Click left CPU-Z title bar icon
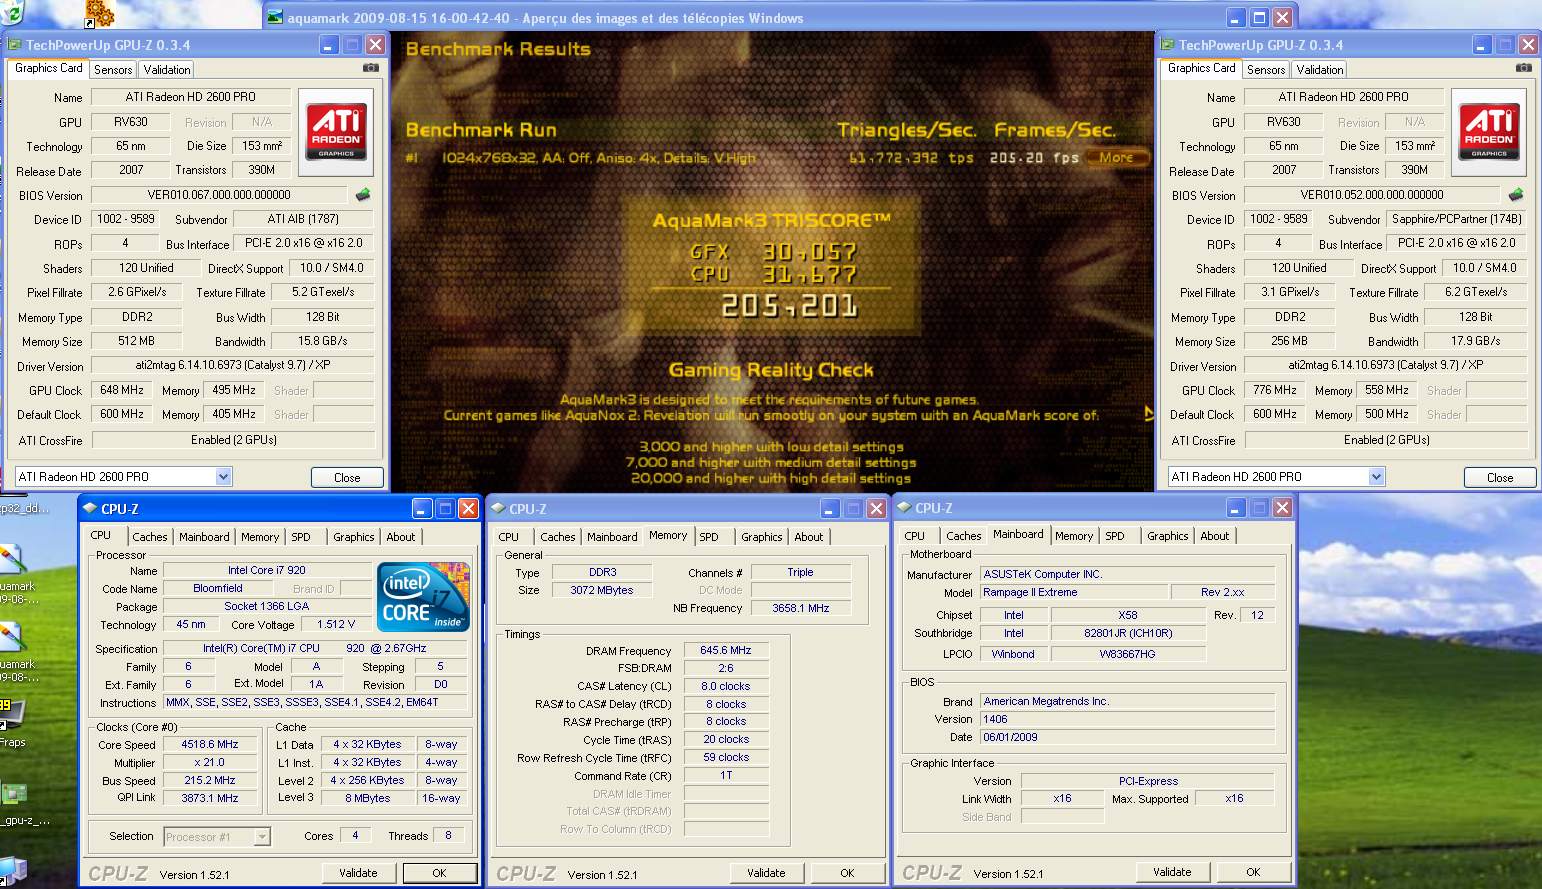Screen dimensions: 1542x889 pos(90,508)
